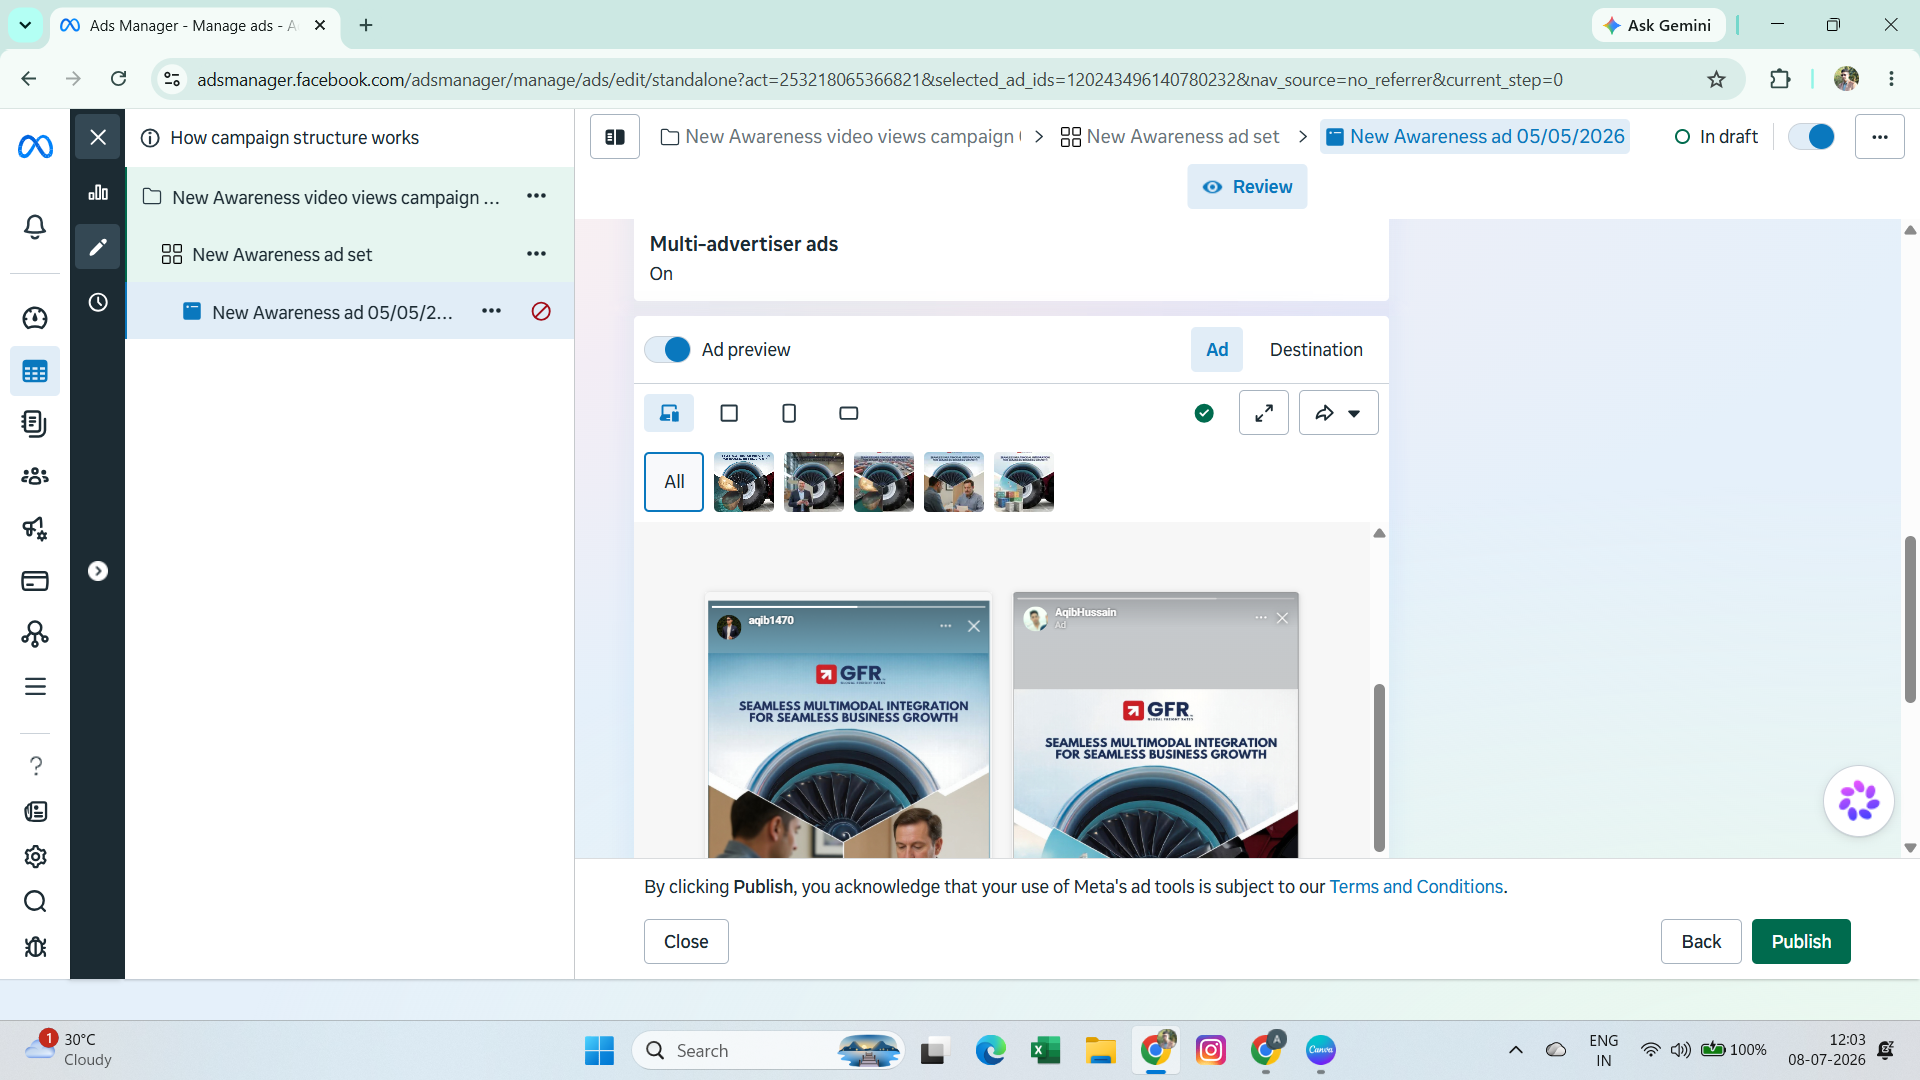Select the square feed format preview
Viewport: 1920px width, 1080px height.
729,413
